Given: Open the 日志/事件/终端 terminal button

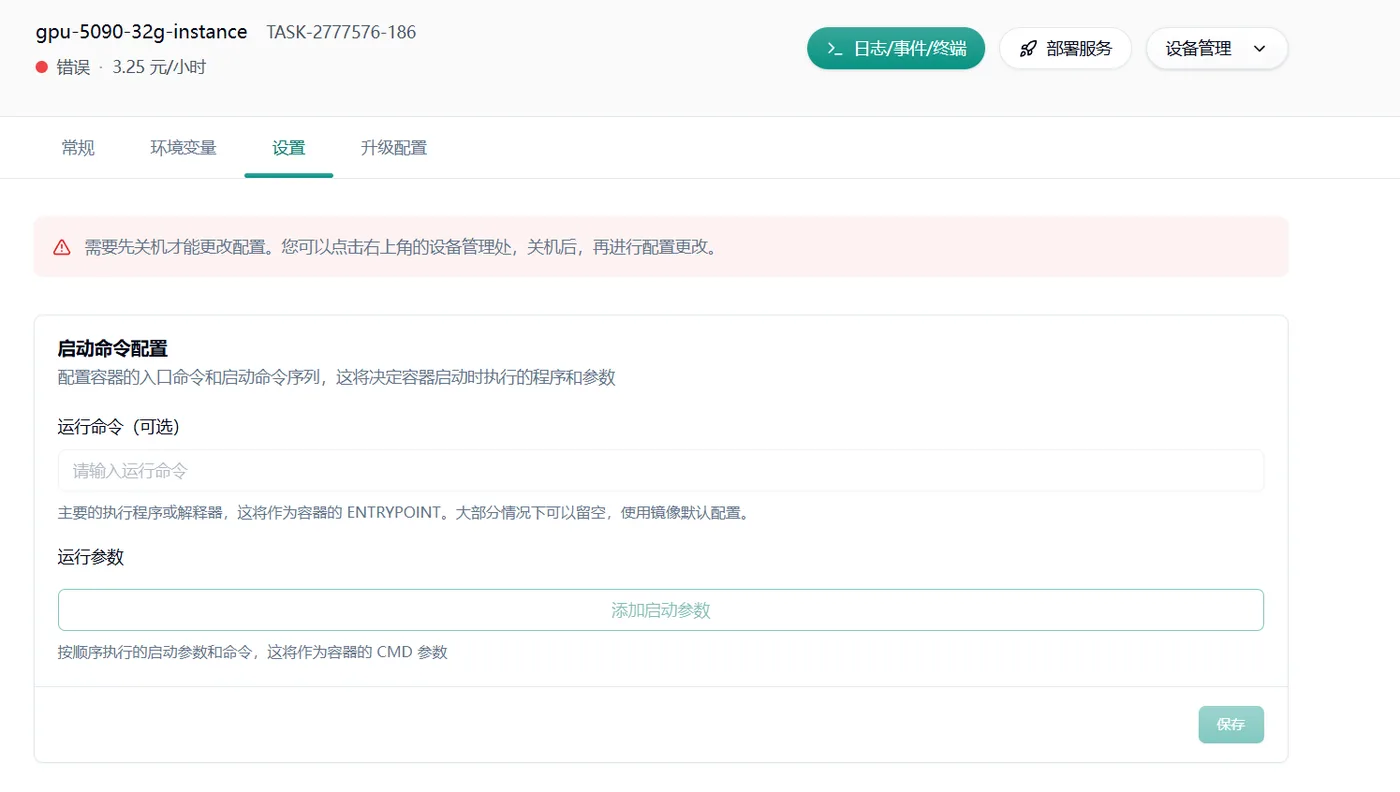Looking at the screenshot, I should (x=896, y=48).
